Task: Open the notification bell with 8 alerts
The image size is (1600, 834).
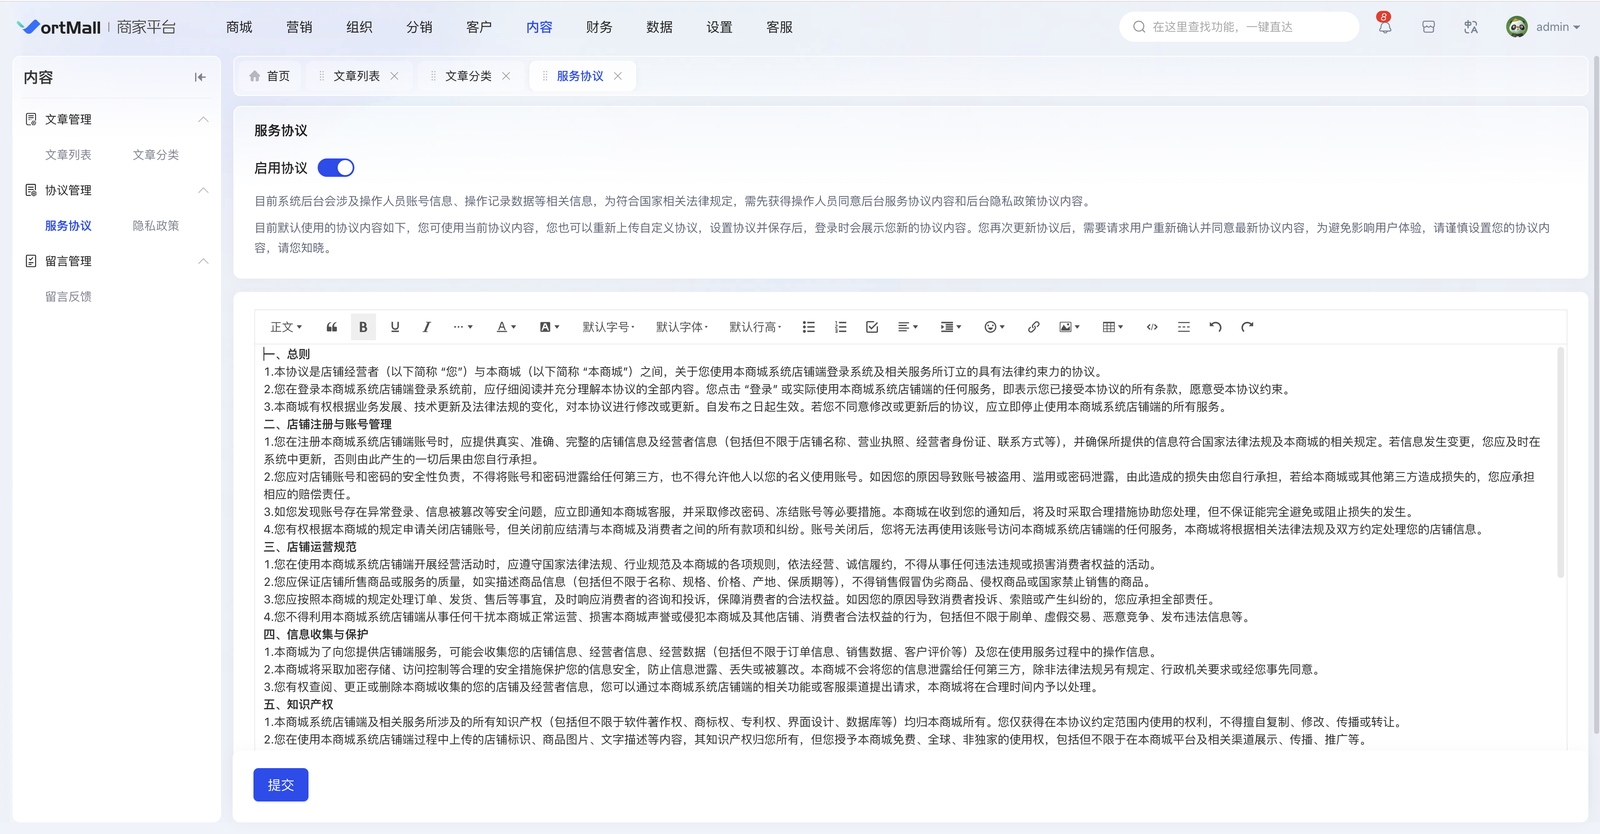Action: click(x=1384, y=27)
